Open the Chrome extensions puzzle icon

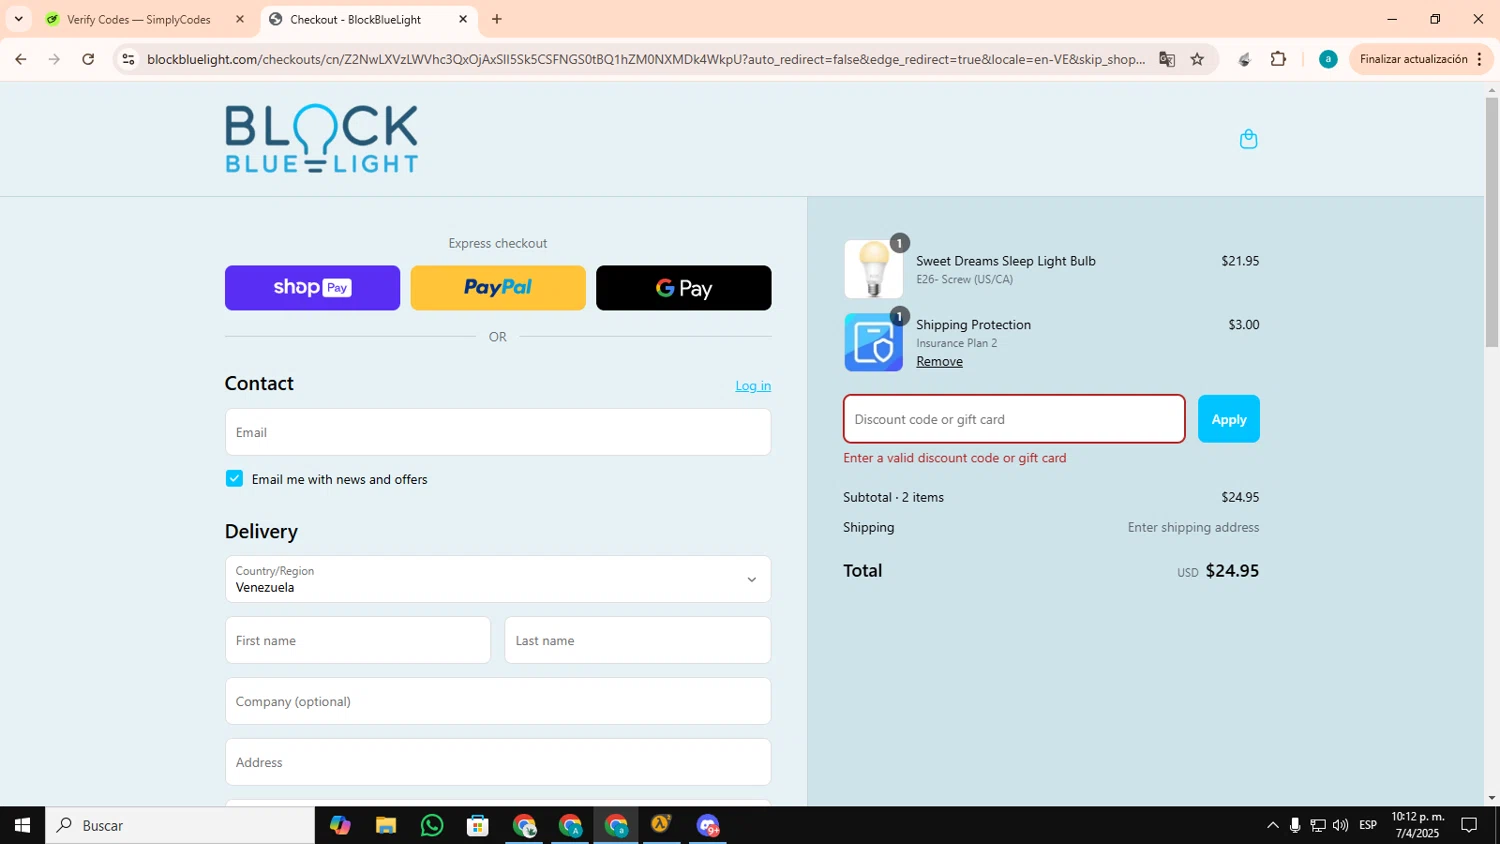(1278, 59)
